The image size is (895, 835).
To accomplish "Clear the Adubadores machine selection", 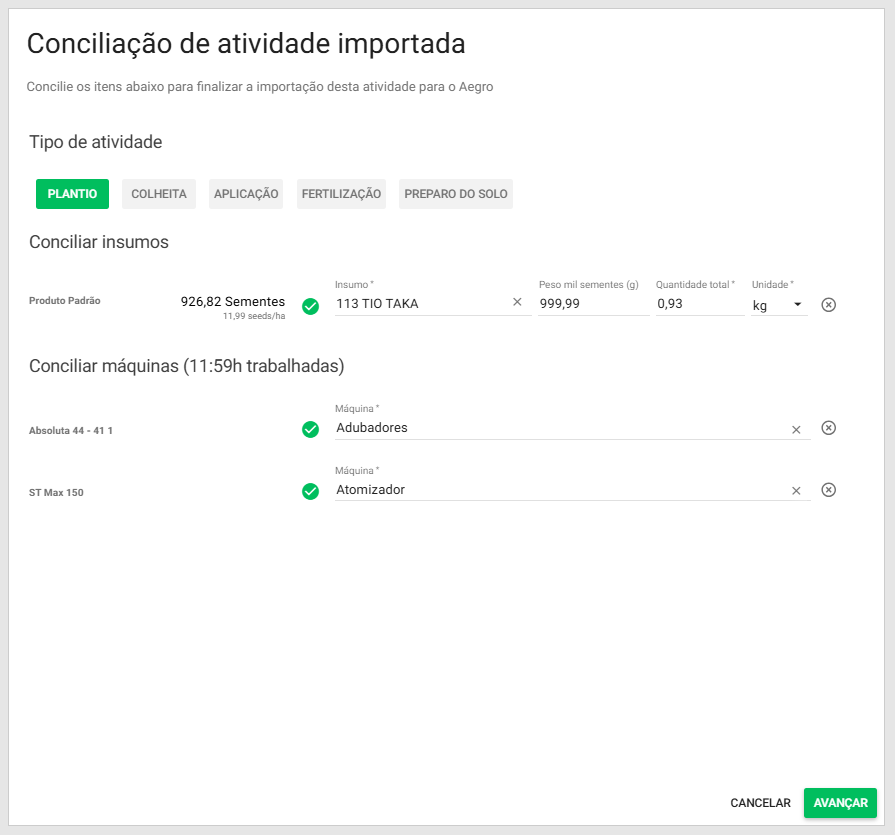I will coord(796,429).
